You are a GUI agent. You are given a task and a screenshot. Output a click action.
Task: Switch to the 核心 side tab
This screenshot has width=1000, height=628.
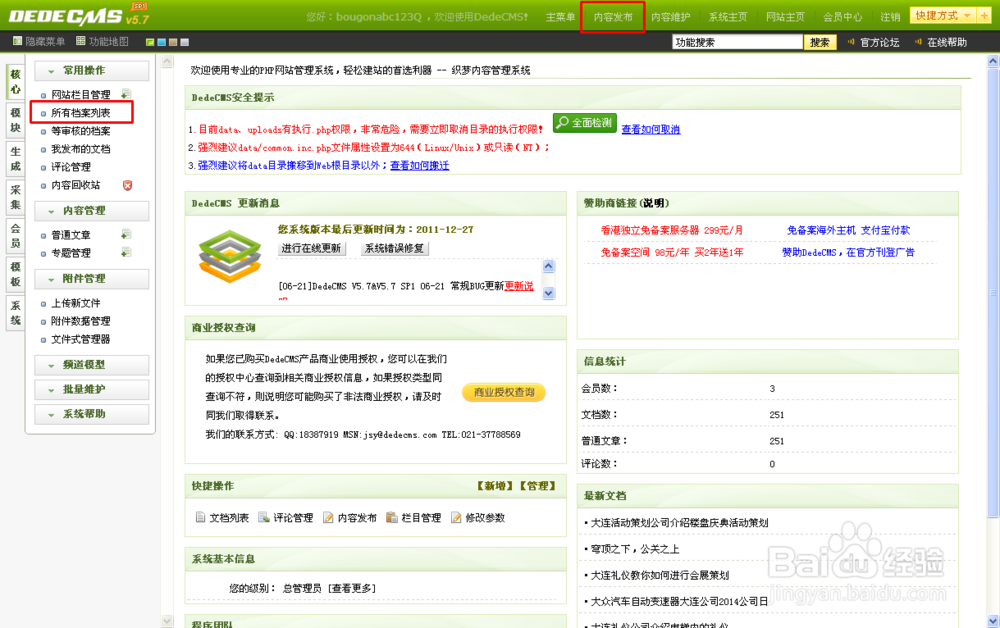[15, 82]
